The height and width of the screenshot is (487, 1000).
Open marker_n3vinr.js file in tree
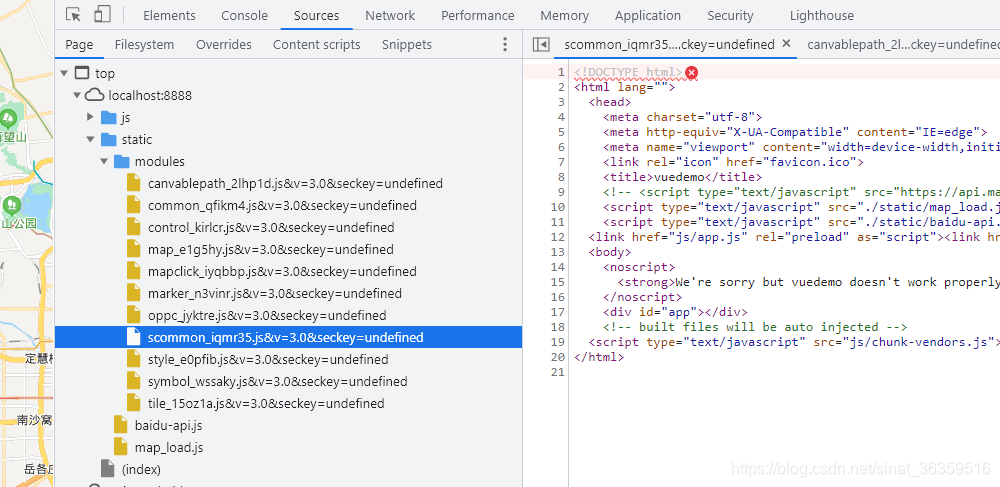click(275, 293)
